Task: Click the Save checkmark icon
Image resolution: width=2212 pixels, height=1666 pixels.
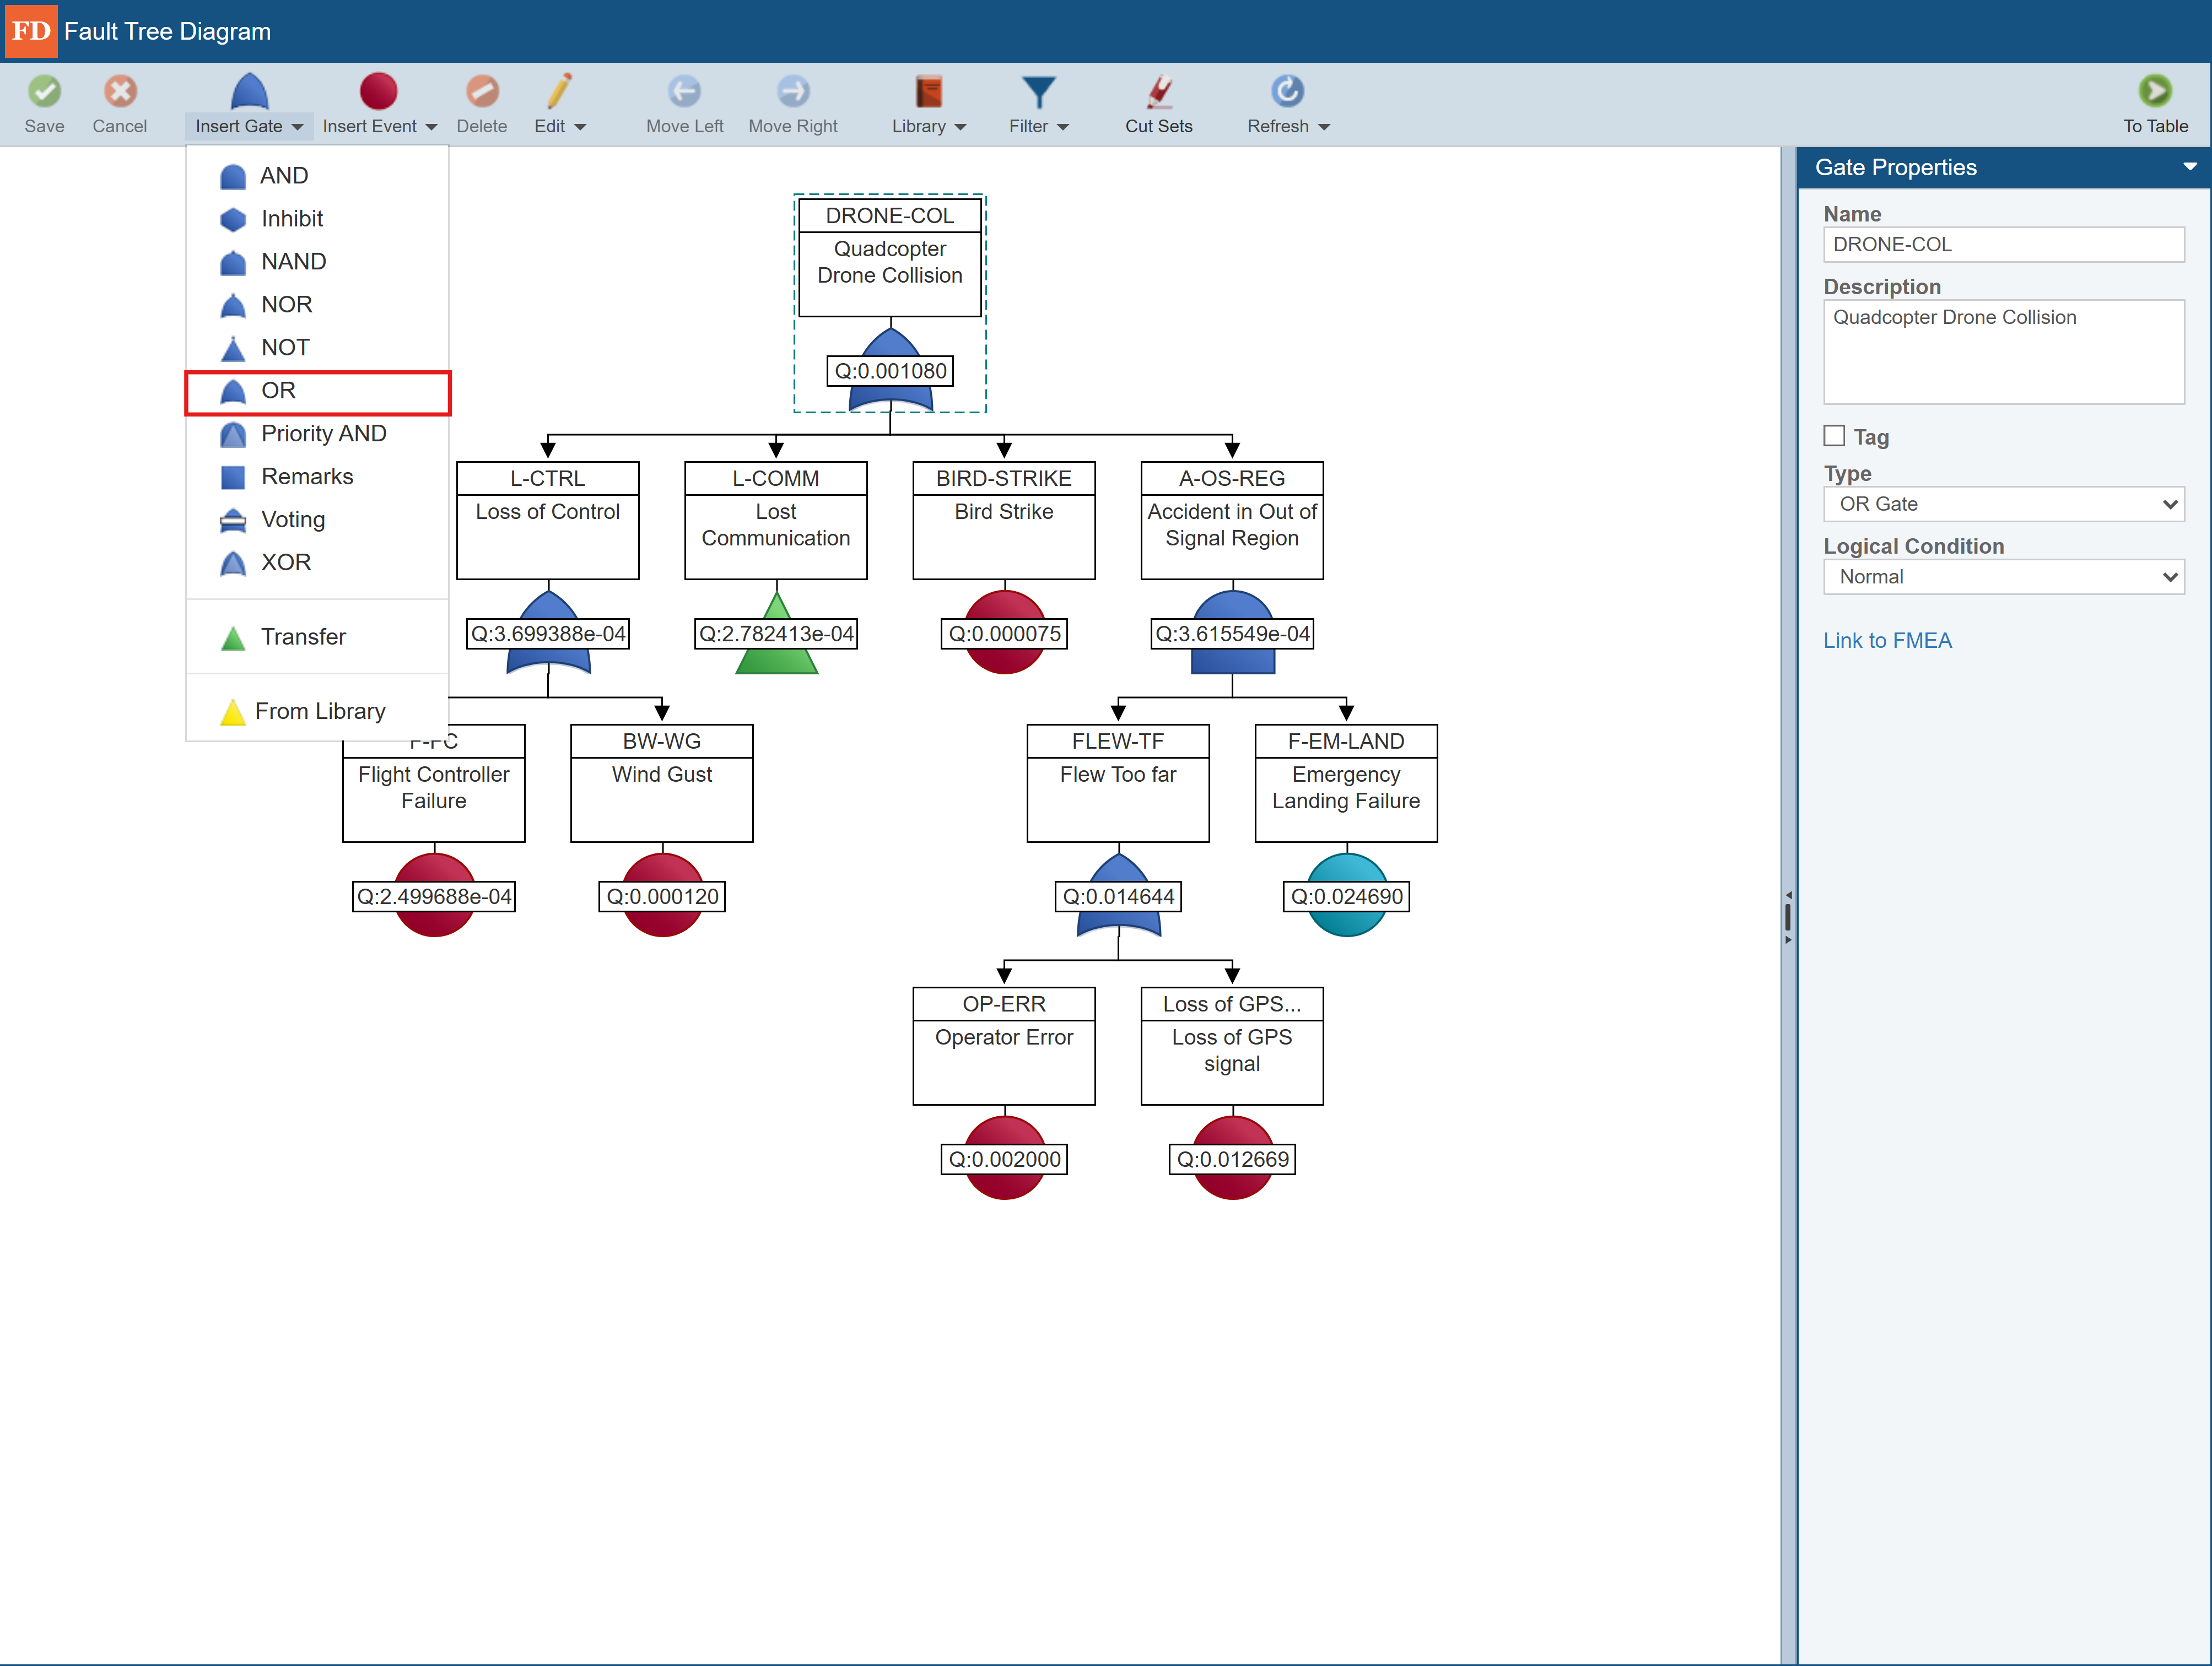Action: click(x=44, y=91)
